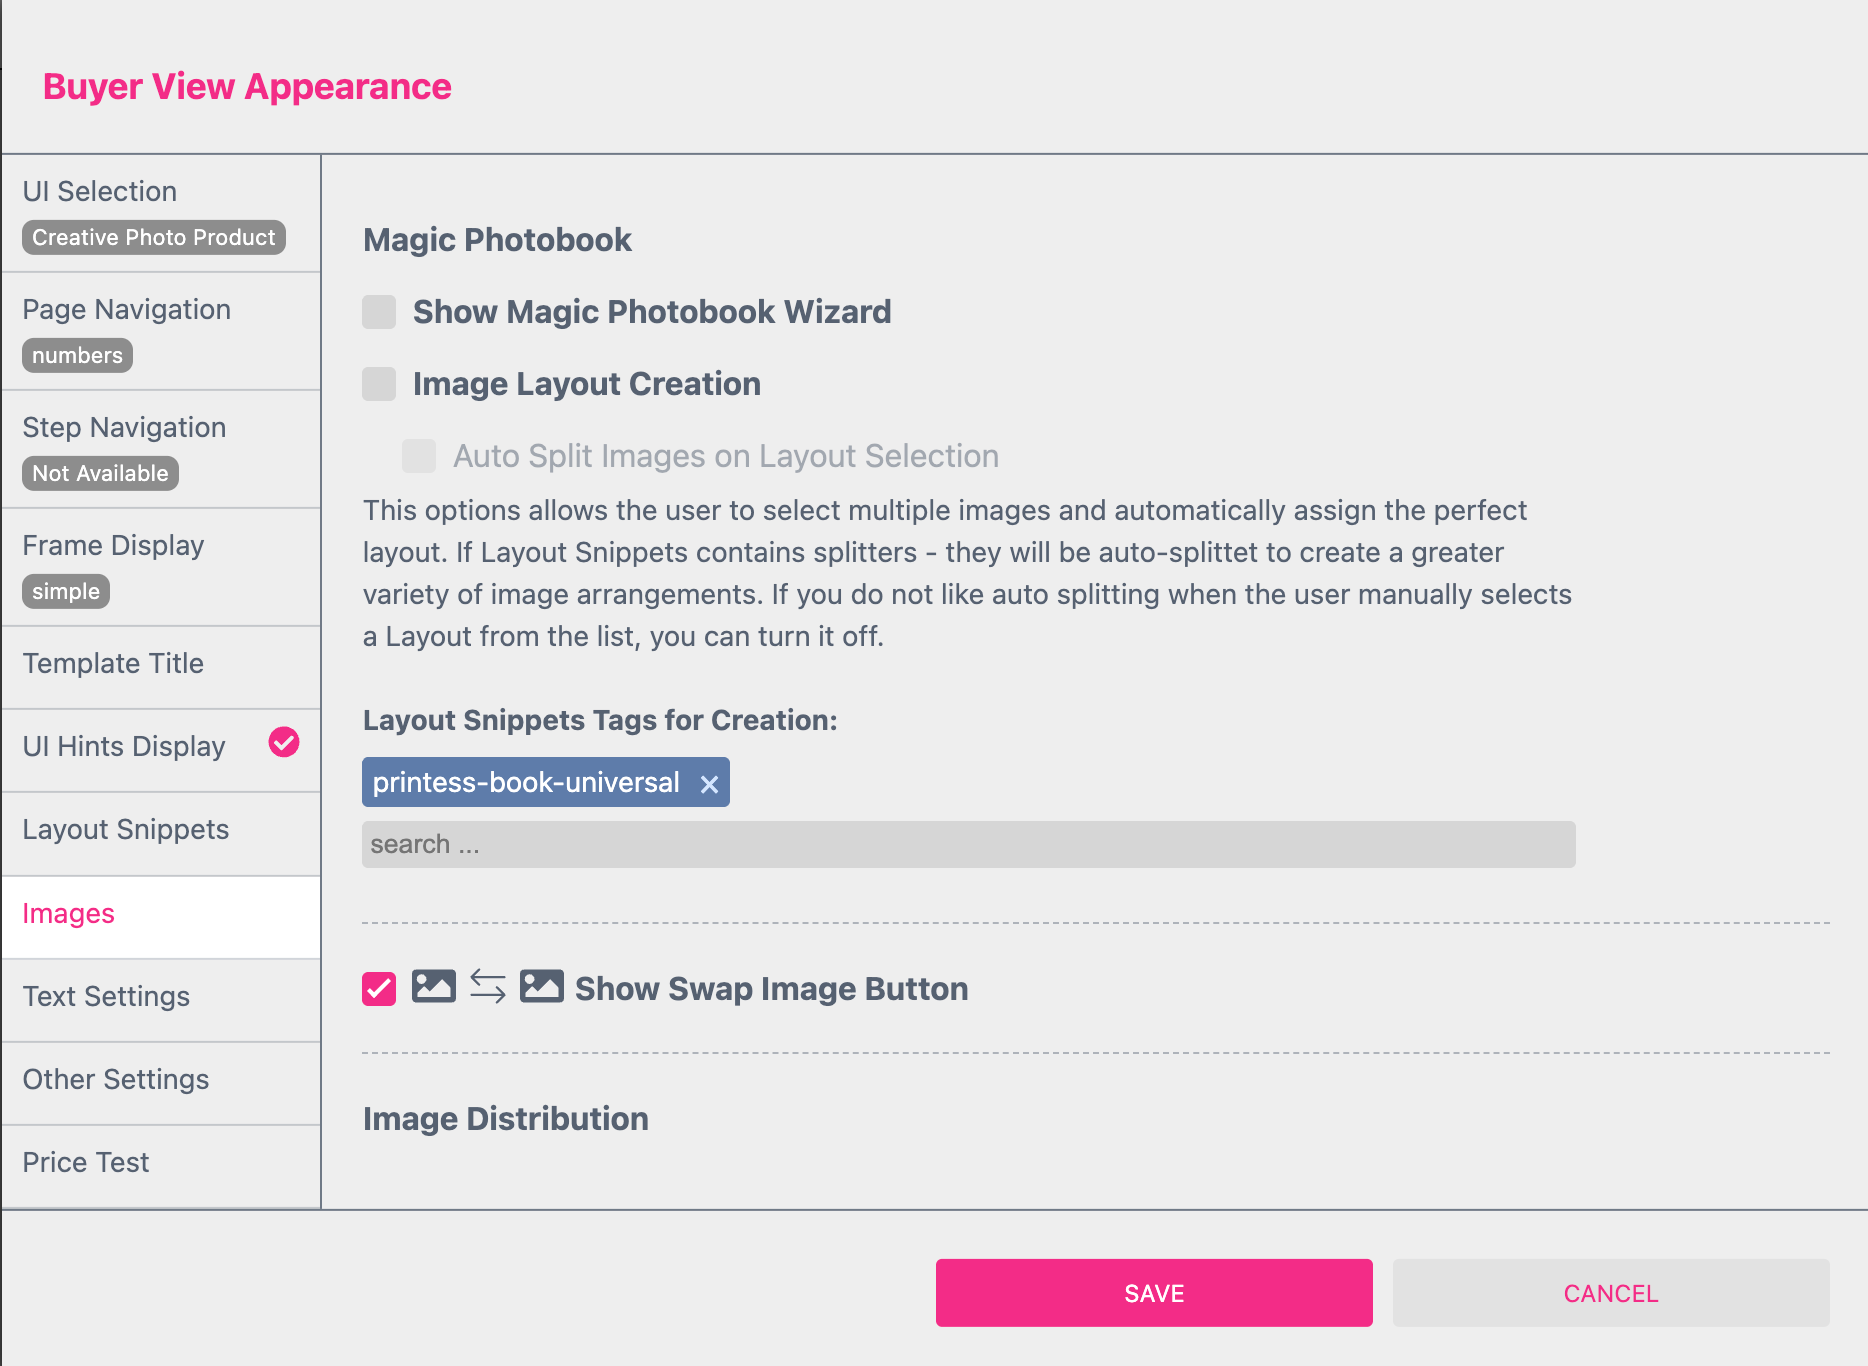The image size is (1868, 1366).
Task: Save the Buyer View Appearance settings
Action: pyautogui.click(x=1153, y=1292)
